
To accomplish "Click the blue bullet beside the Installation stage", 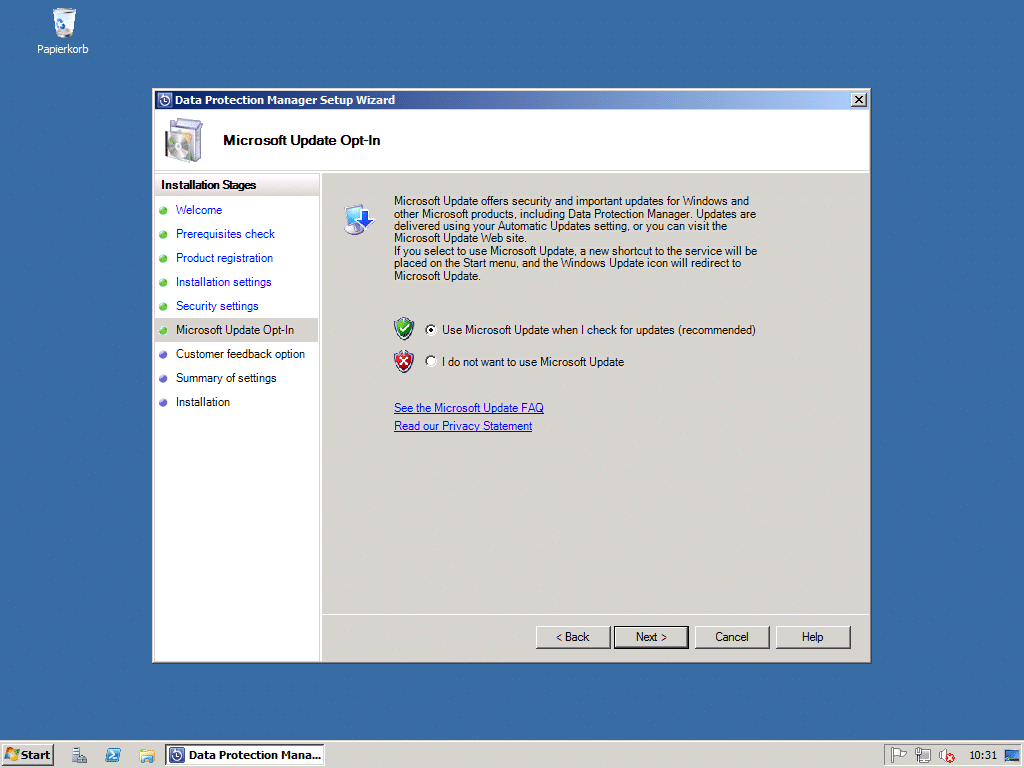I will [x=163, y=402].
